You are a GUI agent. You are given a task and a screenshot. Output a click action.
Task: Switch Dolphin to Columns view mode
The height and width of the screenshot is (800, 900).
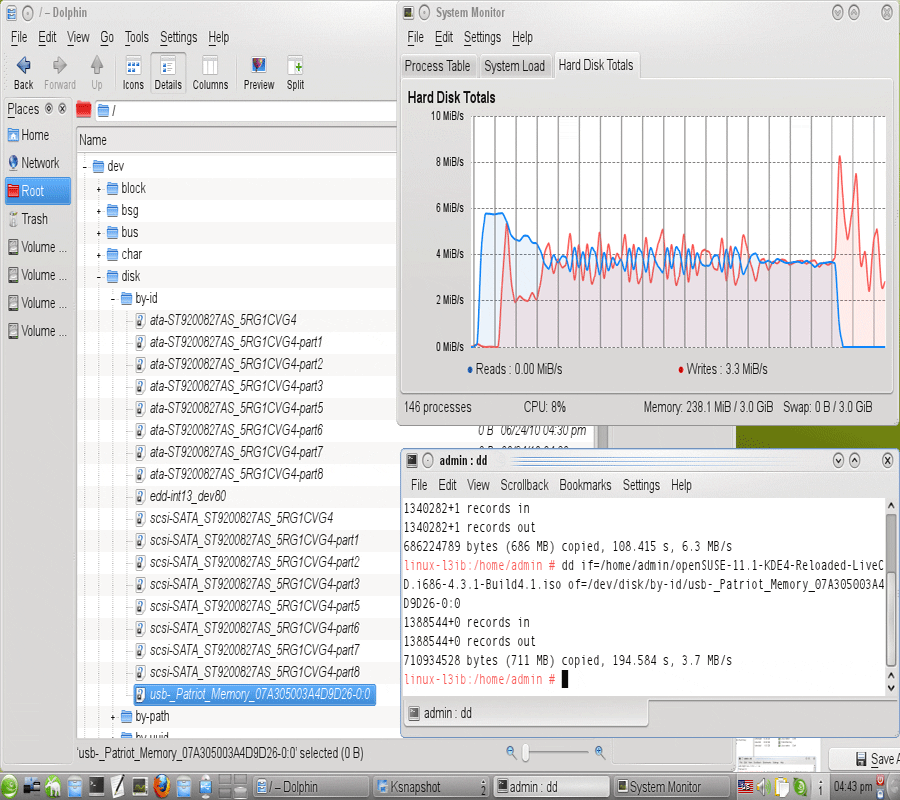pos(210,73)
